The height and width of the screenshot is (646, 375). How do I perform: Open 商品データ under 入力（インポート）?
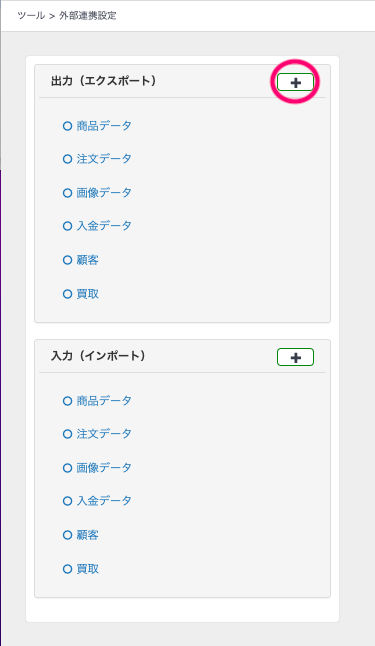[x=104, y=400]
